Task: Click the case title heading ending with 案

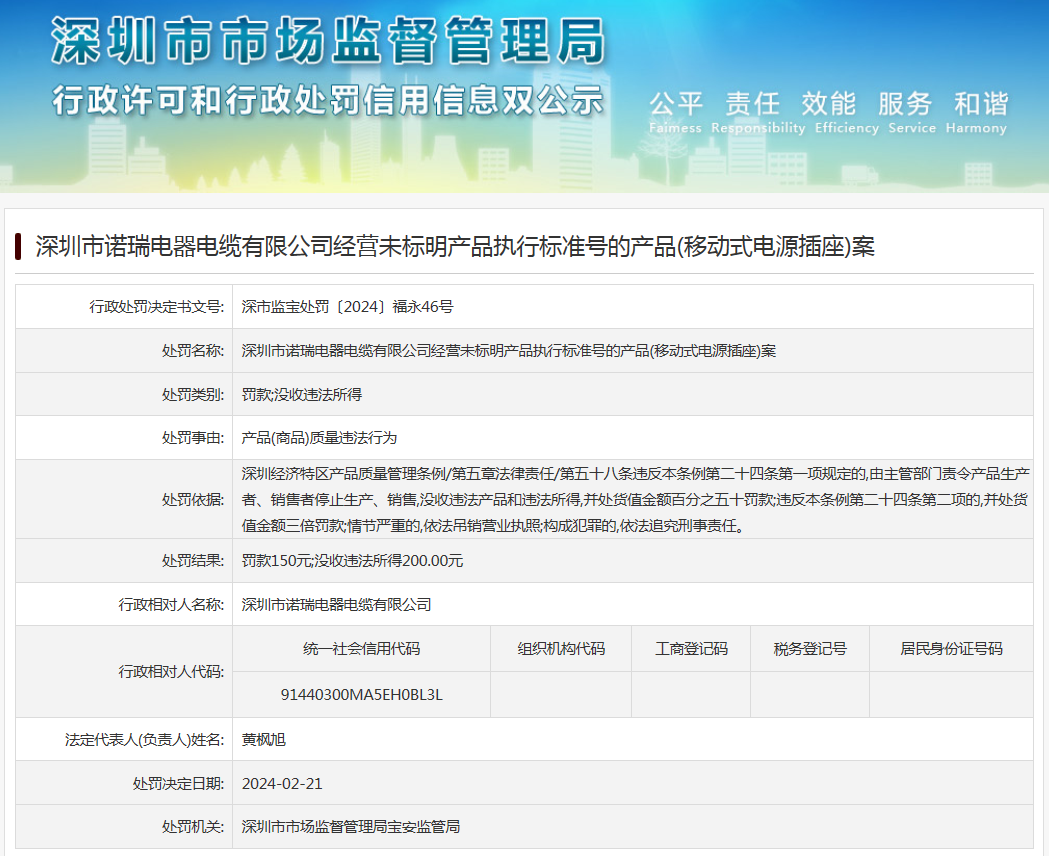Action: point(455,247)
